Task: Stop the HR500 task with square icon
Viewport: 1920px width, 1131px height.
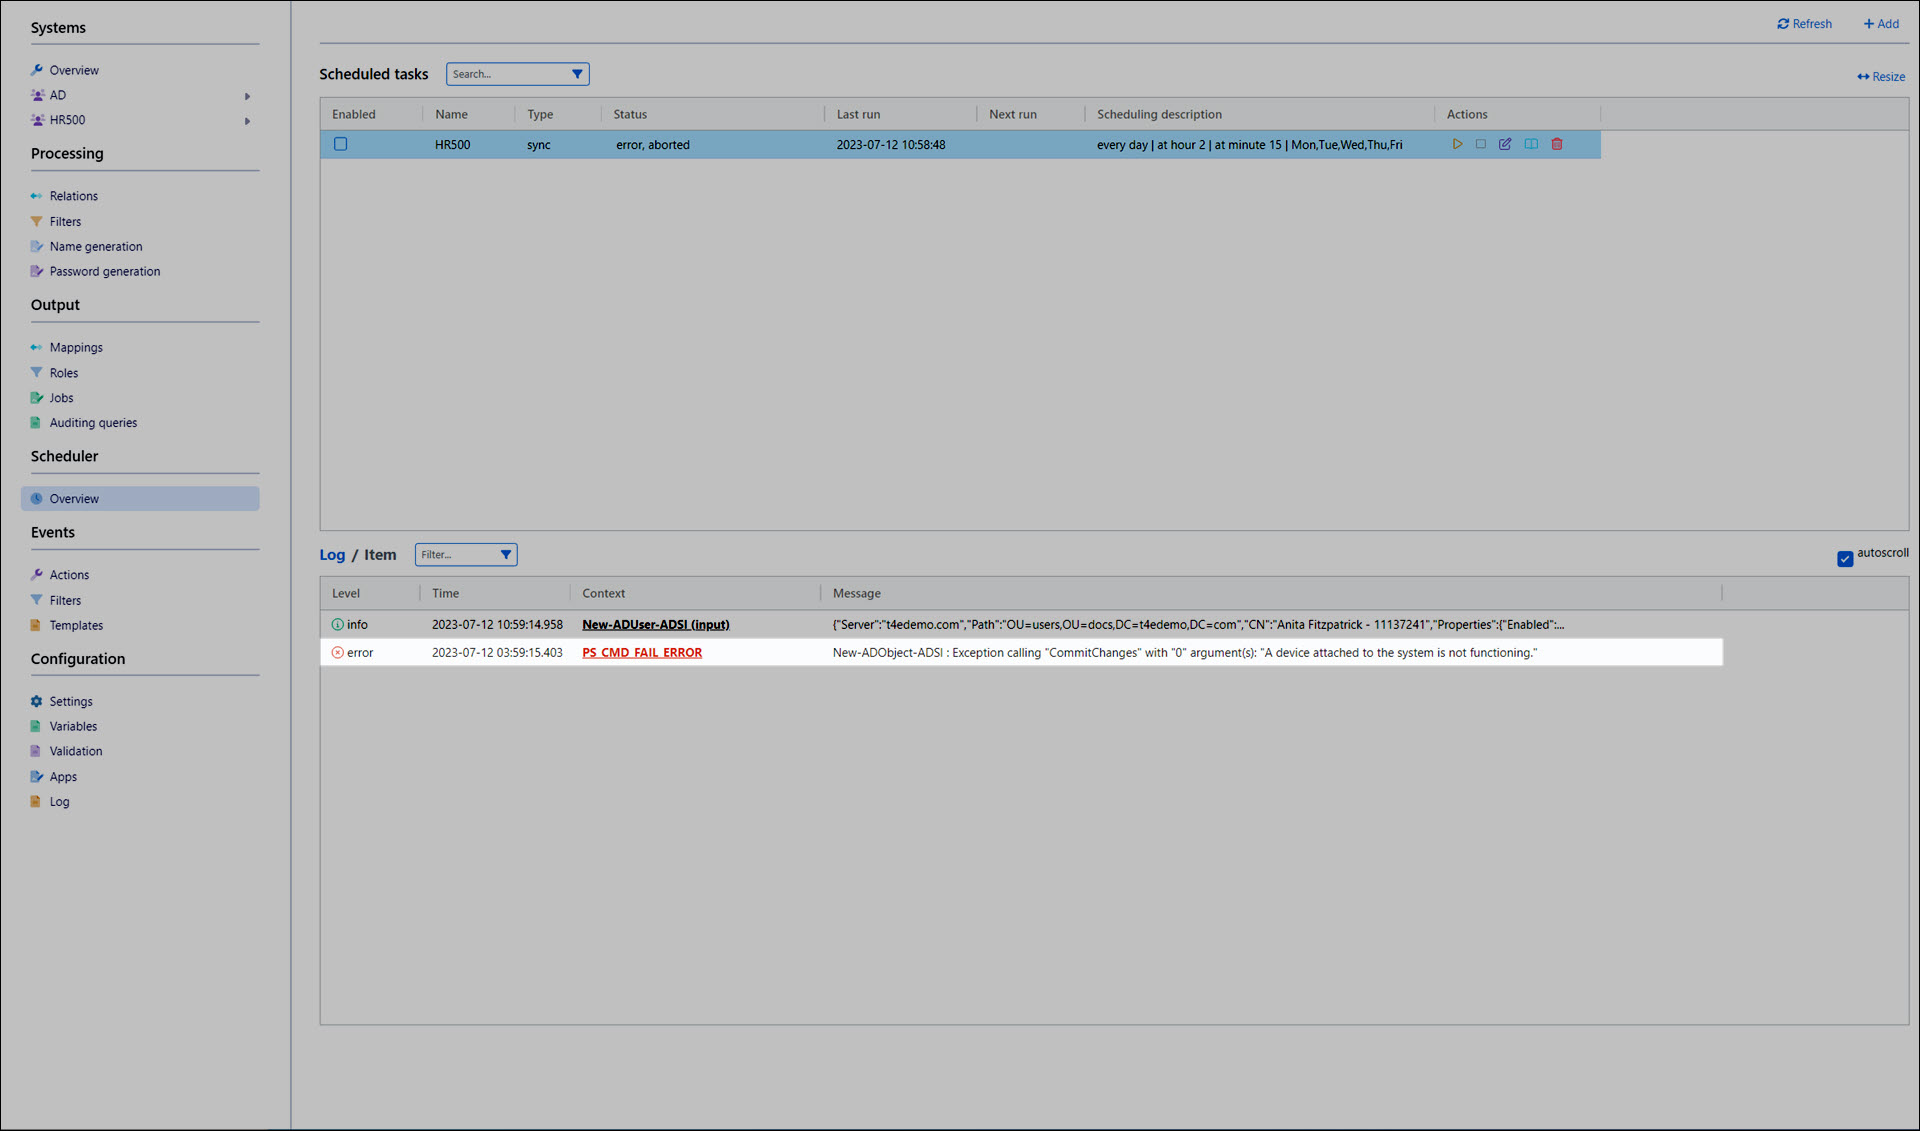Action: (1481, 144)
